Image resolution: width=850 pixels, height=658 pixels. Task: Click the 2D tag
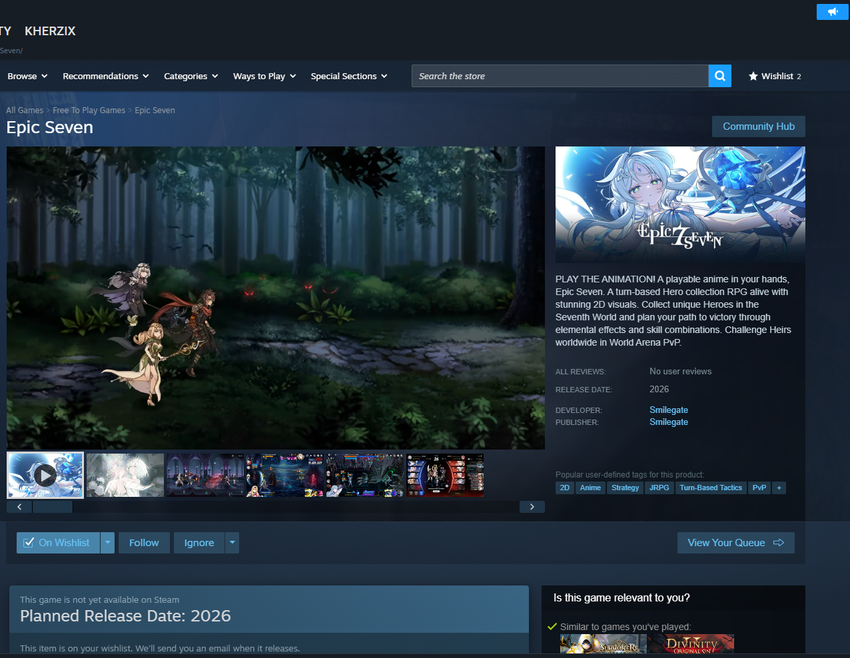(564, 488)
